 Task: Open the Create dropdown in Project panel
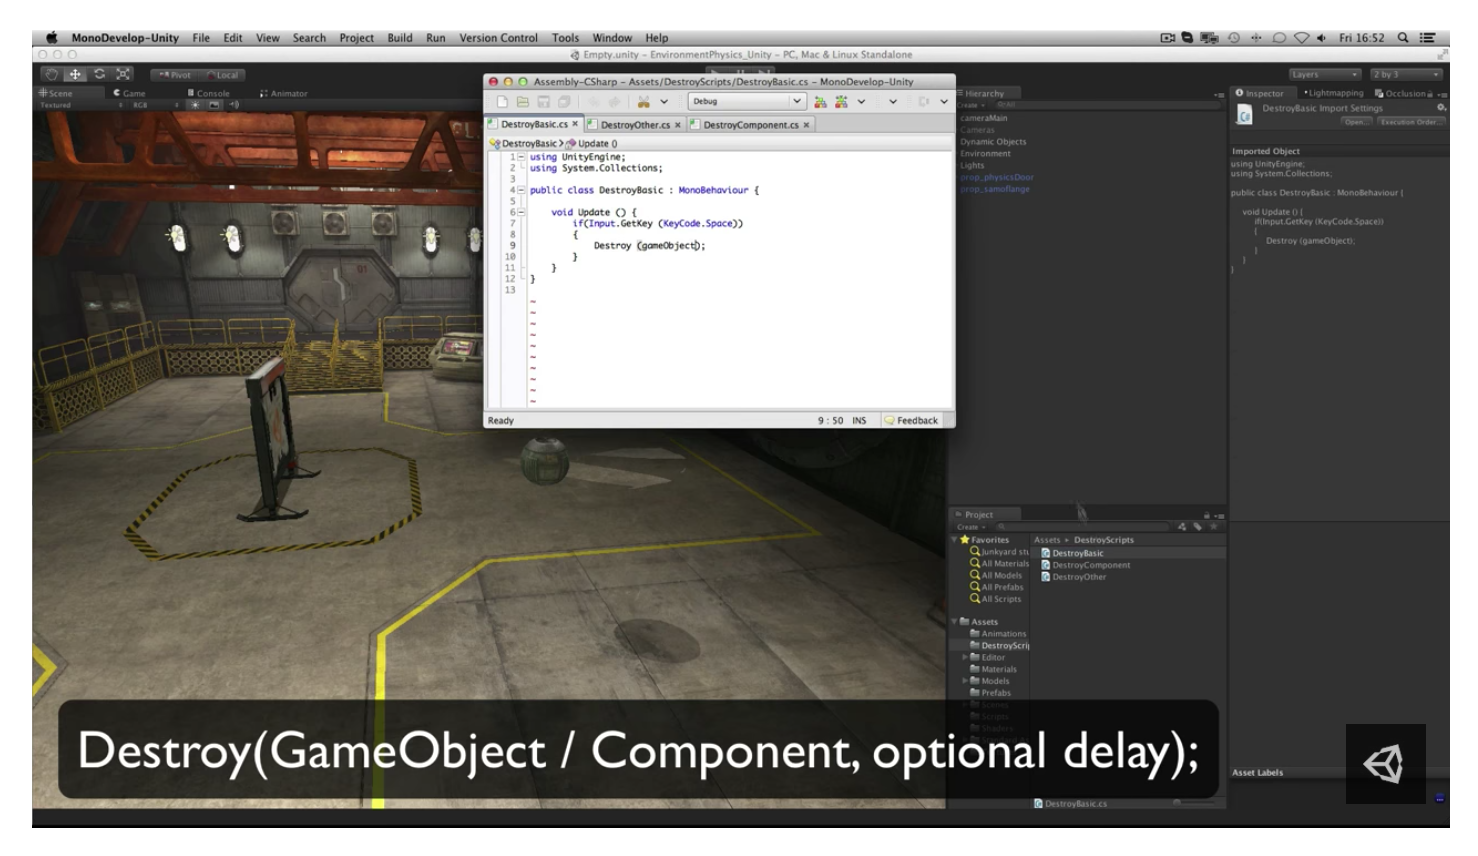[x=970, y=527]
